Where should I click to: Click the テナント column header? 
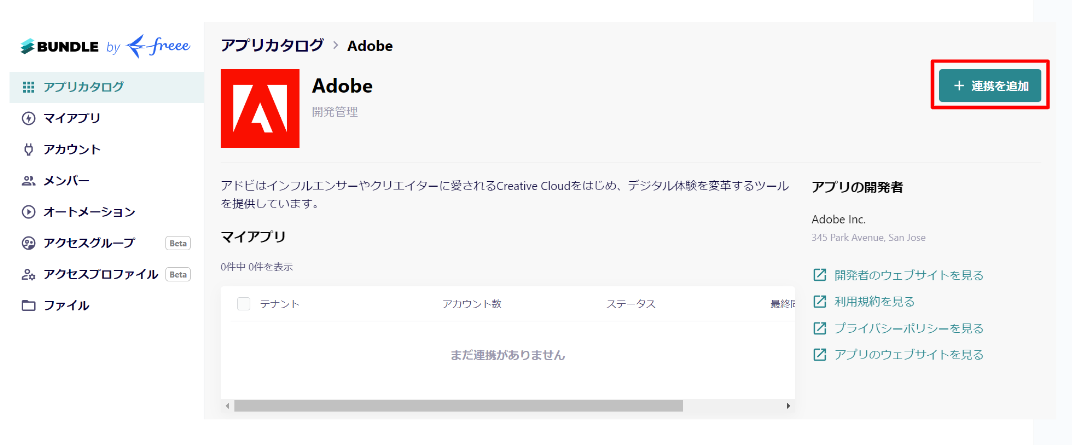pyautogui.click(x=279, y=304)
